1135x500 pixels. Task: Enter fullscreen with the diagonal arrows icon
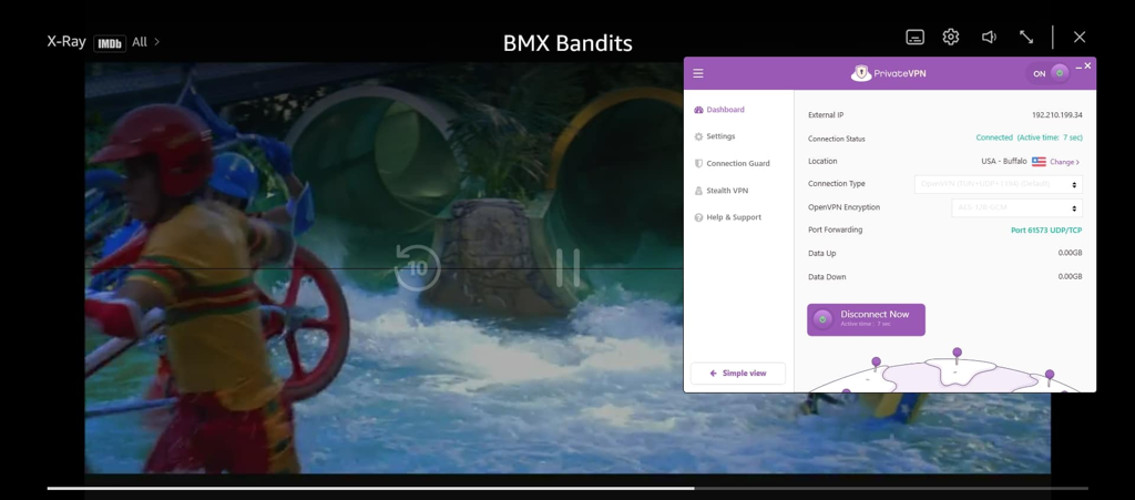pos(1026,37)
